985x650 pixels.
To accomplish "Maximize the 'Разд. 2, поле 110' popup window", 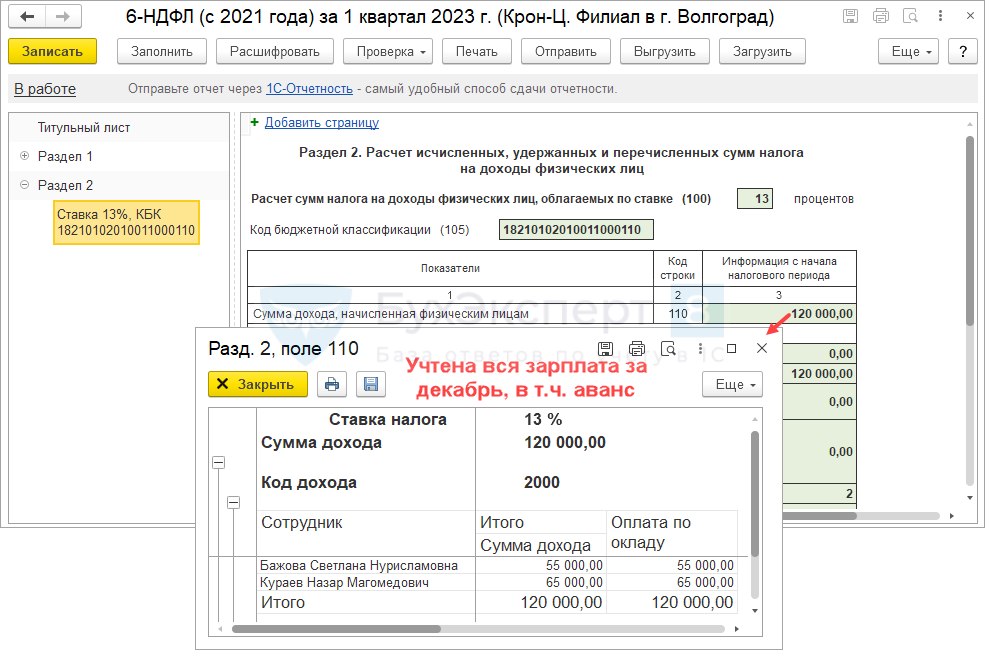I will (x=731, y=349).
